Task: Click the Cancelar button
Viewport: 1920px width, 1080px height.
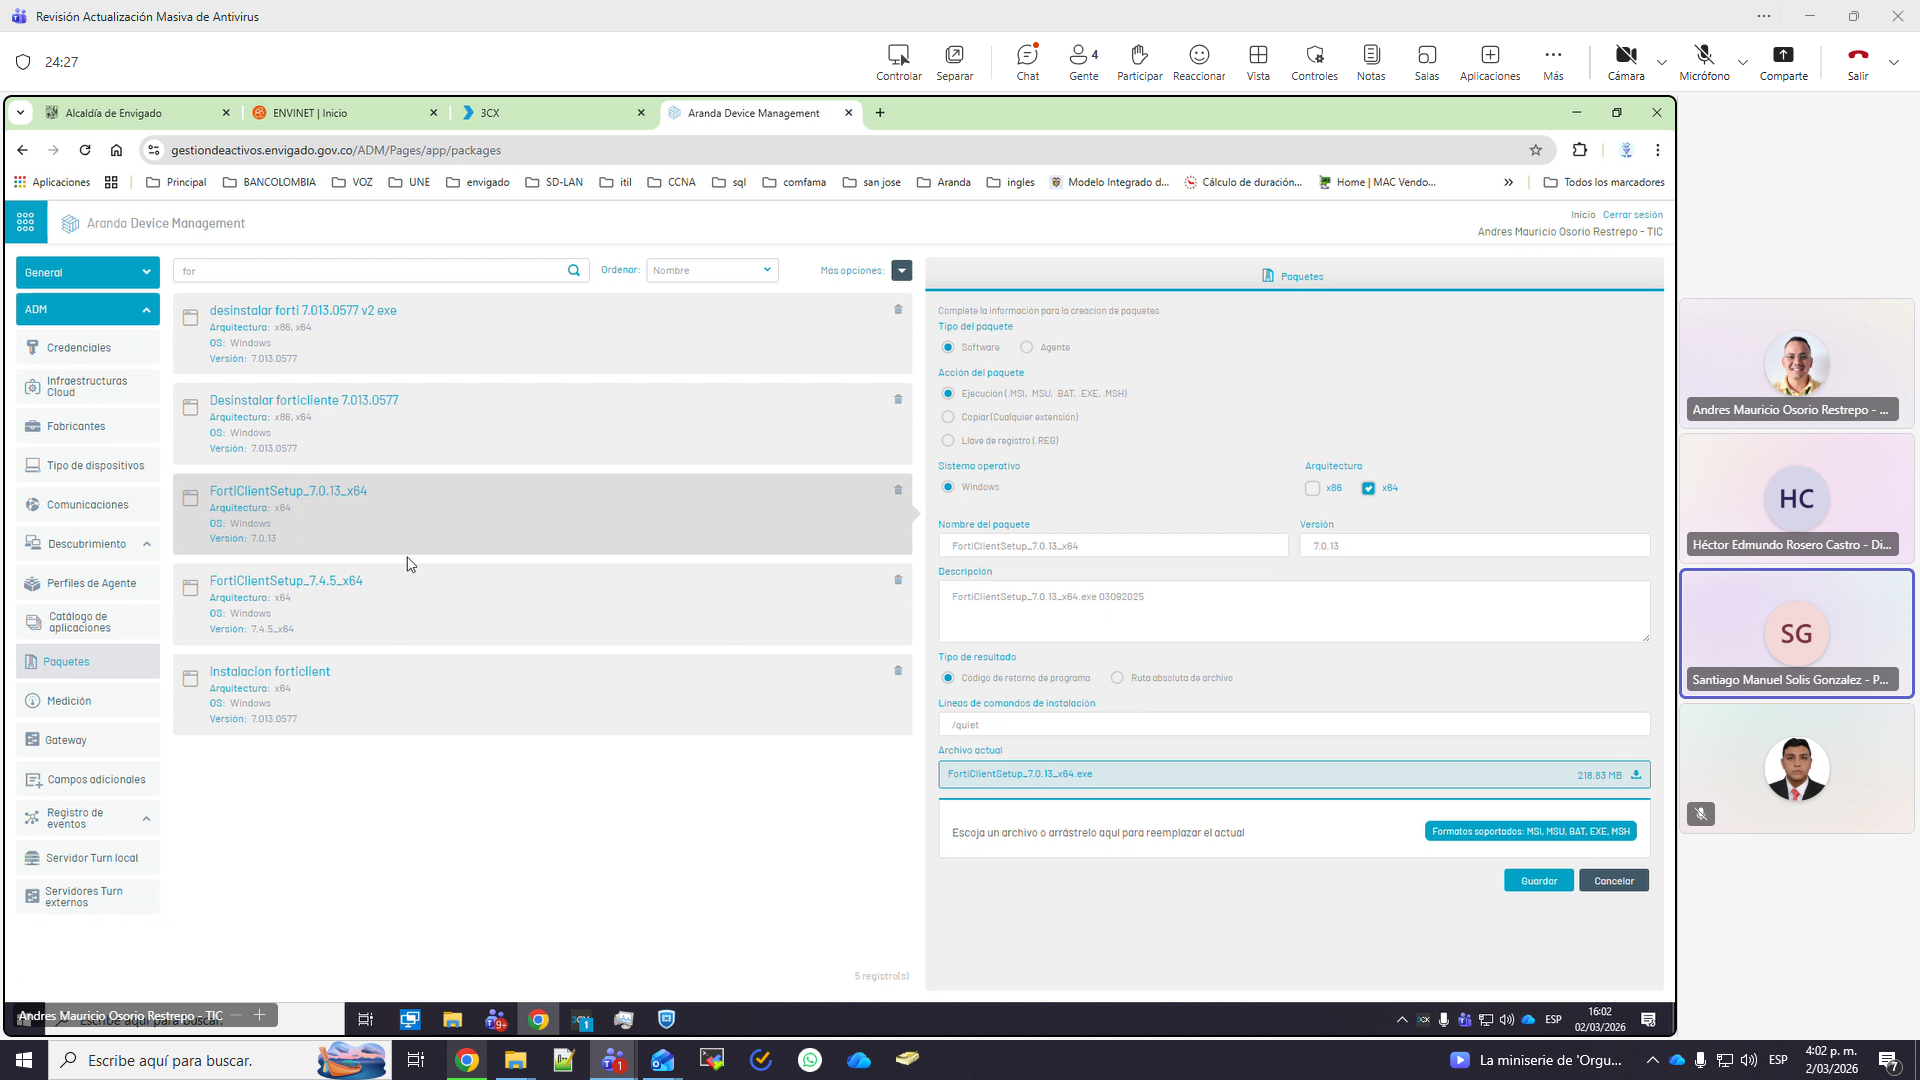Action: pyautogui.click(x=1614, y=881)
